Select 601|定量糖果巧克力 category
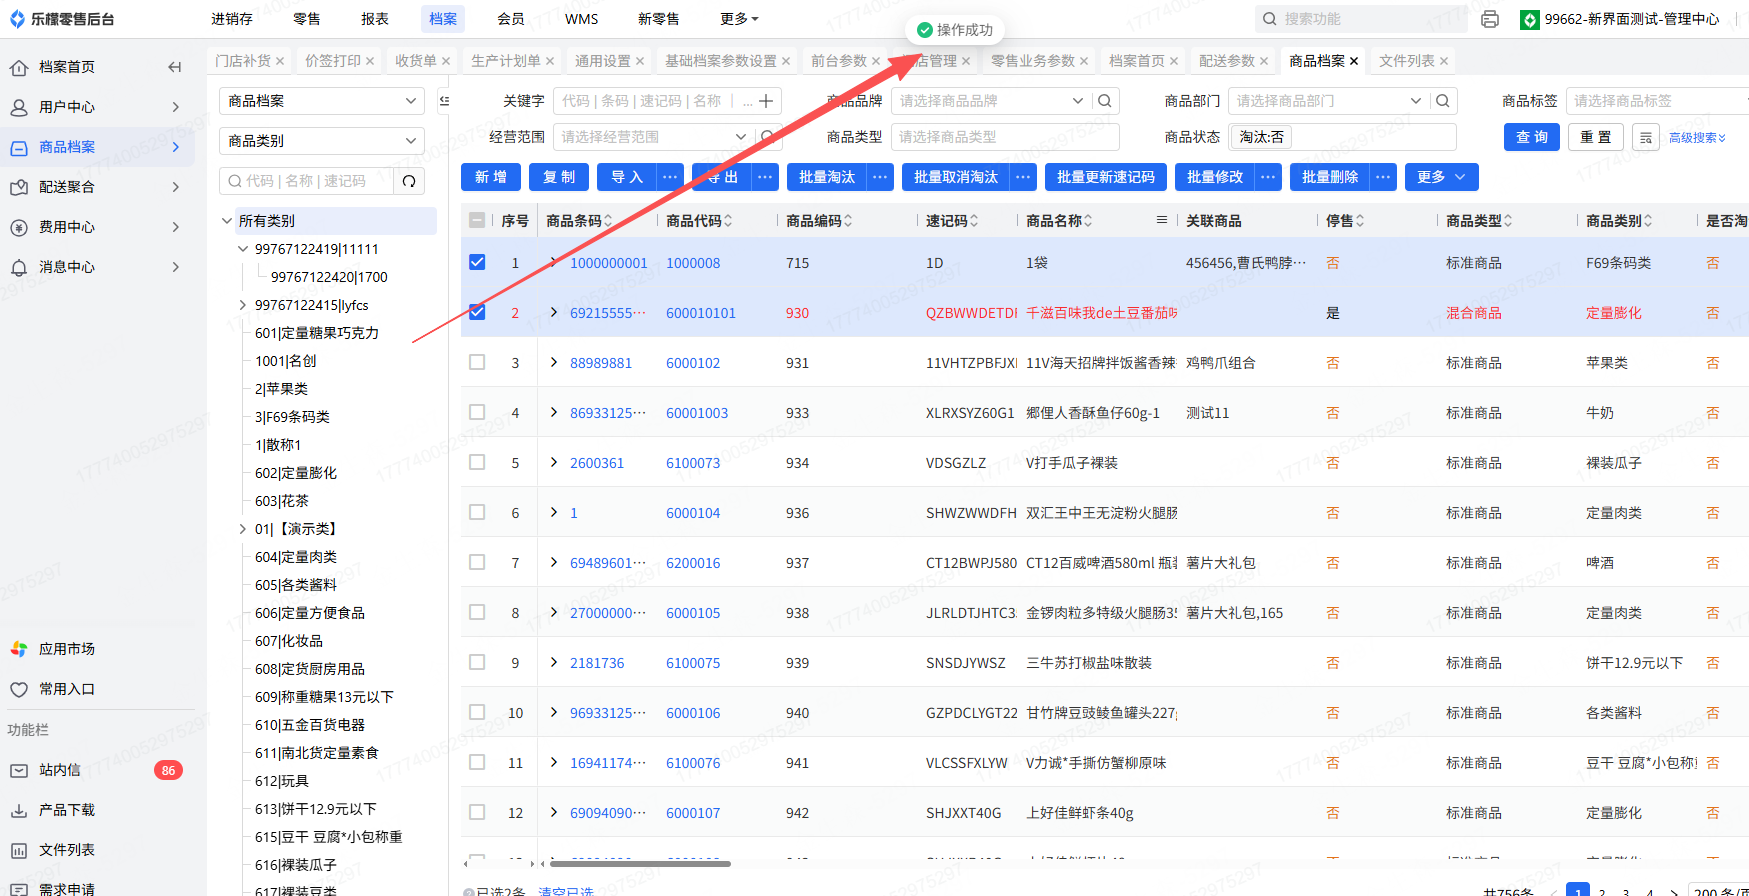 316,333
